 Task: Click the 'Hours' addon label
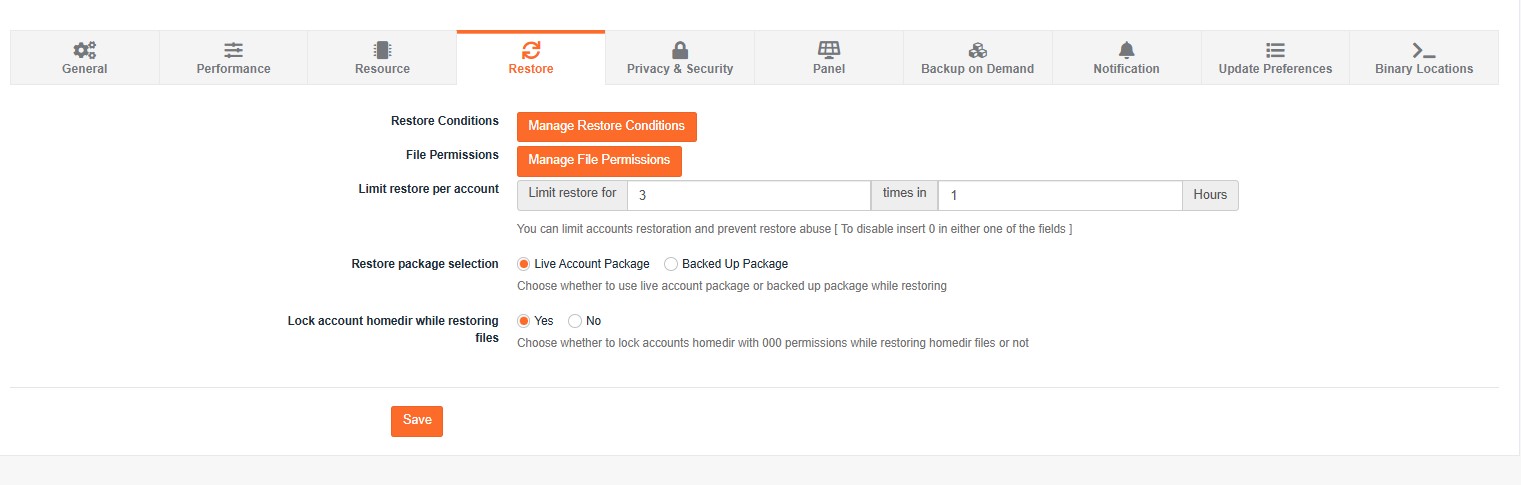point(1210,195)
